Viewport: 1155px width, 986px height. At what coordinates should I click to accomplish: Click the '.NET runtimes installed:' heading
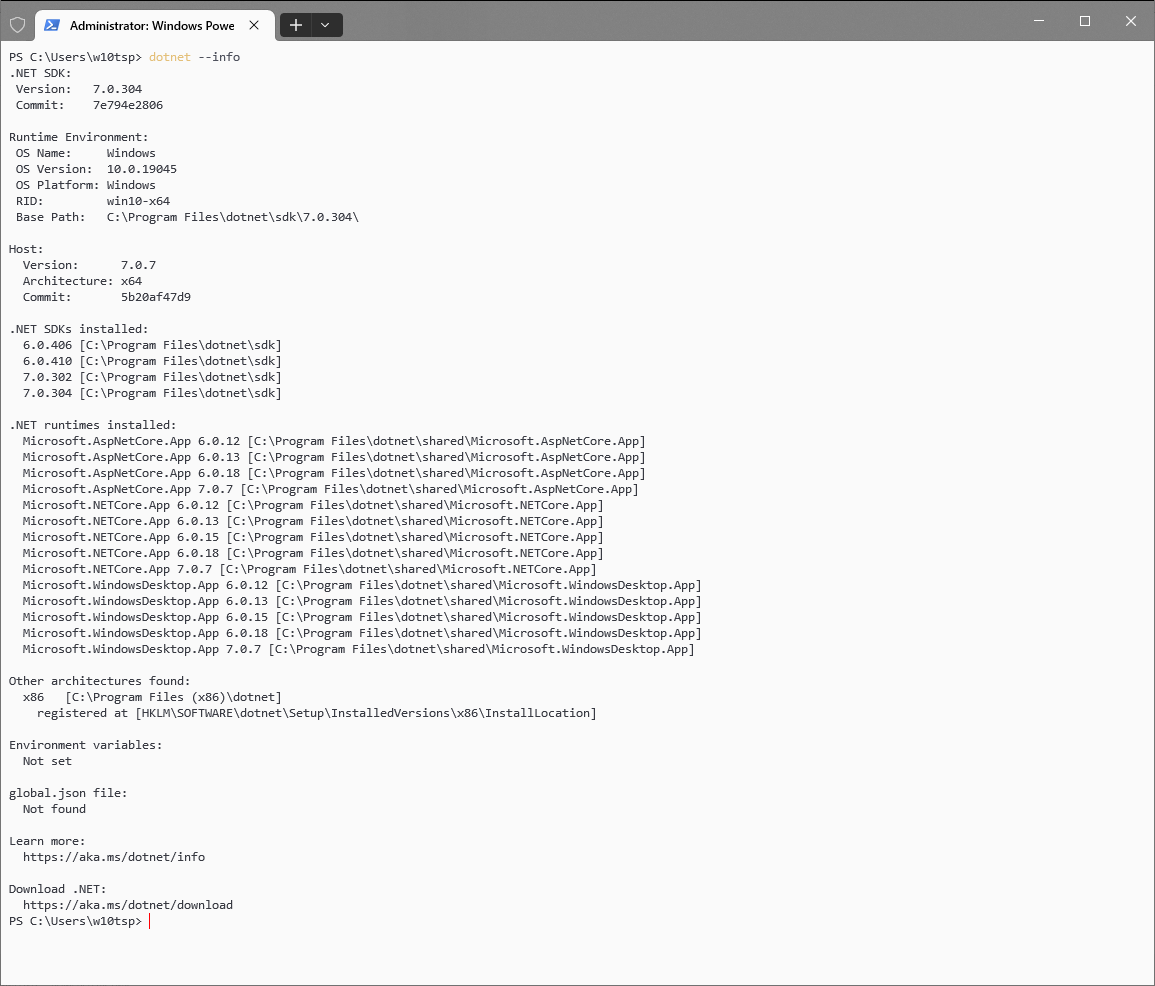coord(93,426)
